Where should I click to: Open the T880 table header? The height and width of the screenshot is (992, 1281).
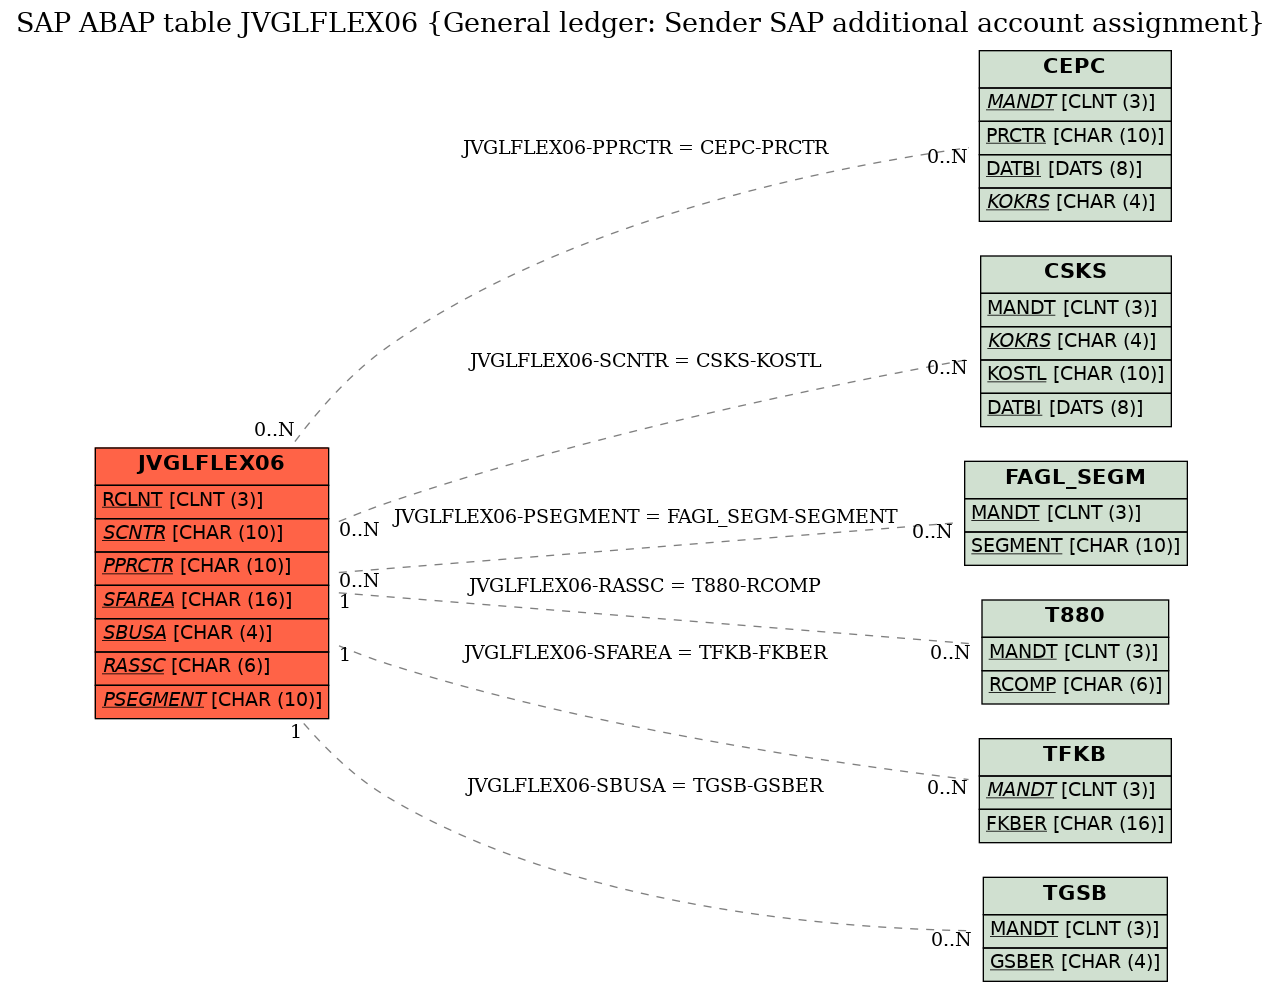click(1075, 617)
